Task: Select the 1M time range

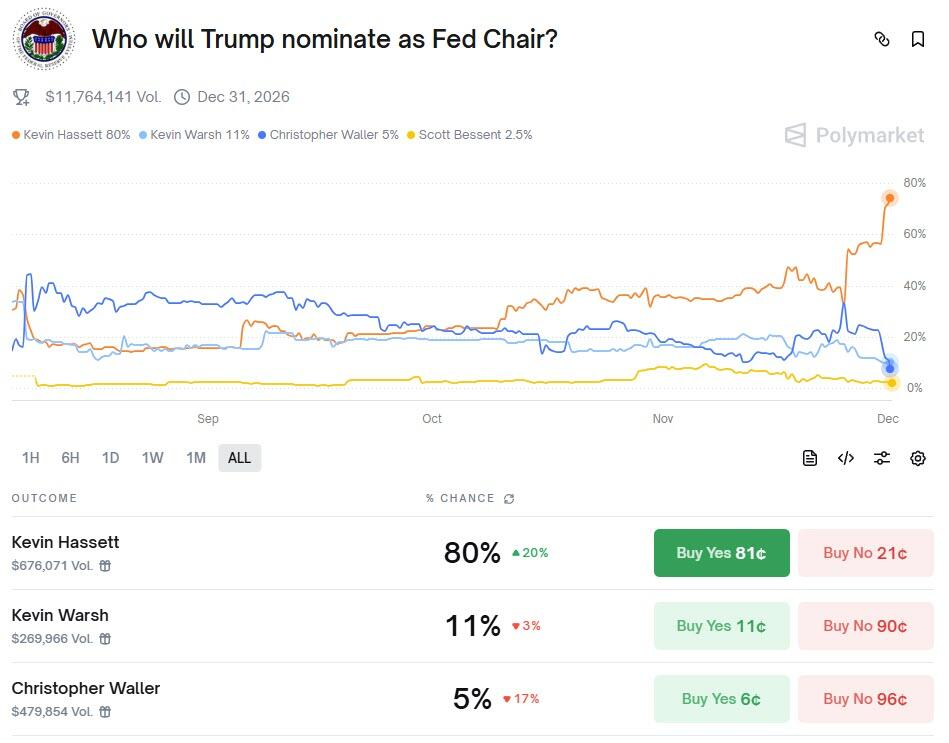Action: click(x=196, y=458)
